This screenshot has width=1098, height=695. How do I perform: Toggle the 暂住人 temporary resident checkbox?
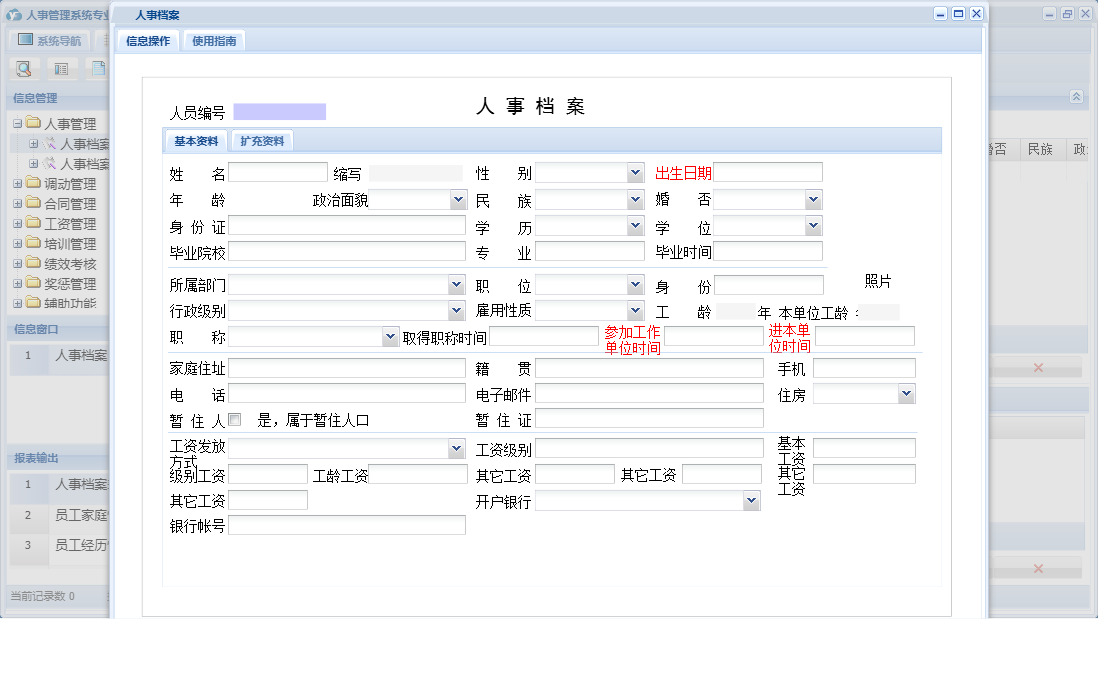pos(235,418)
